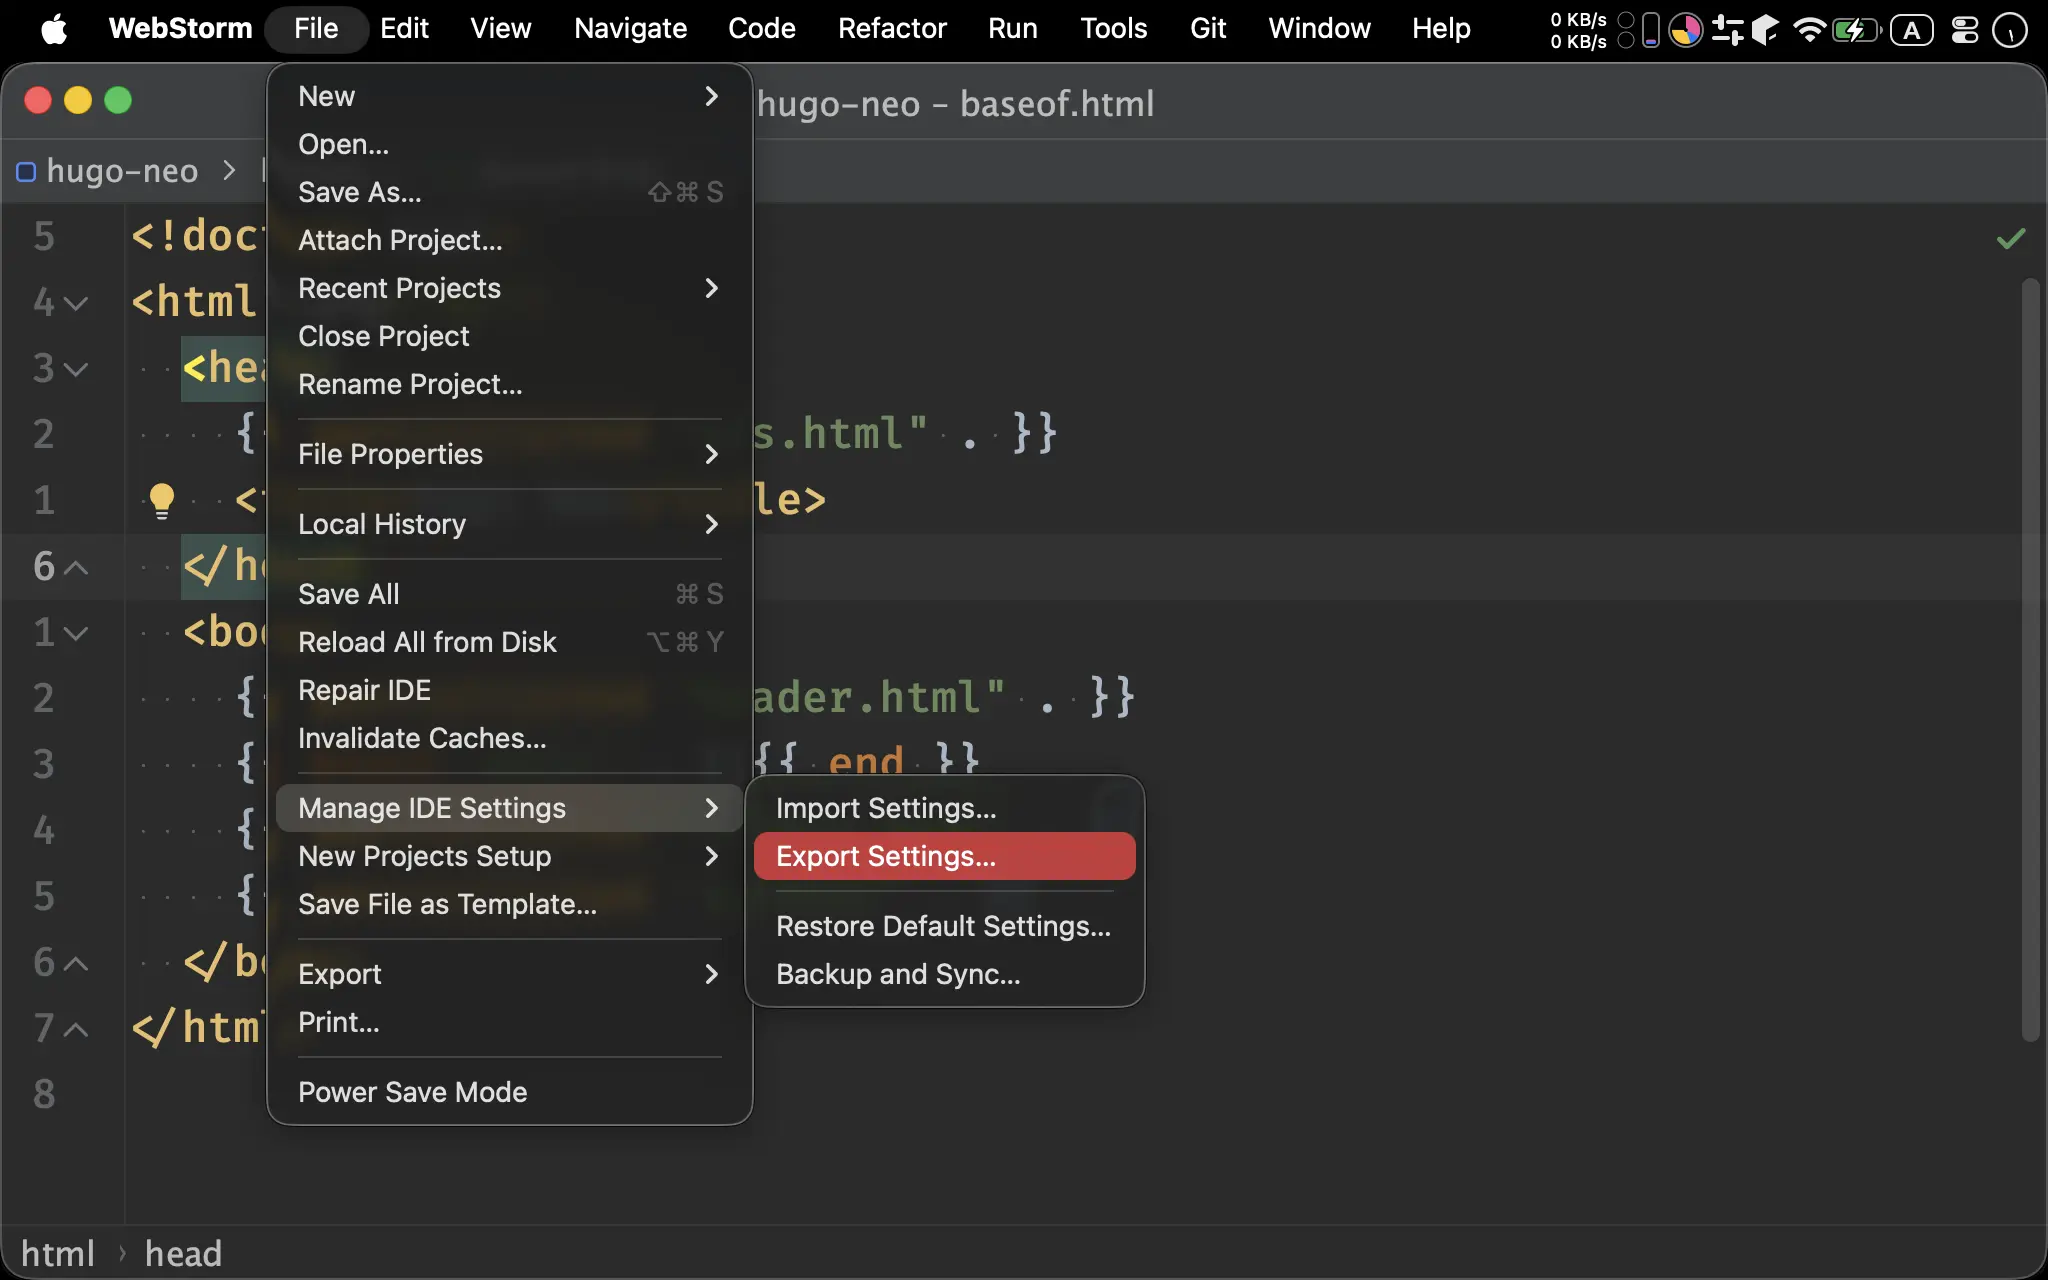
Task: Select Manage IDE Settings menu item
Action: tap(509, 808)
